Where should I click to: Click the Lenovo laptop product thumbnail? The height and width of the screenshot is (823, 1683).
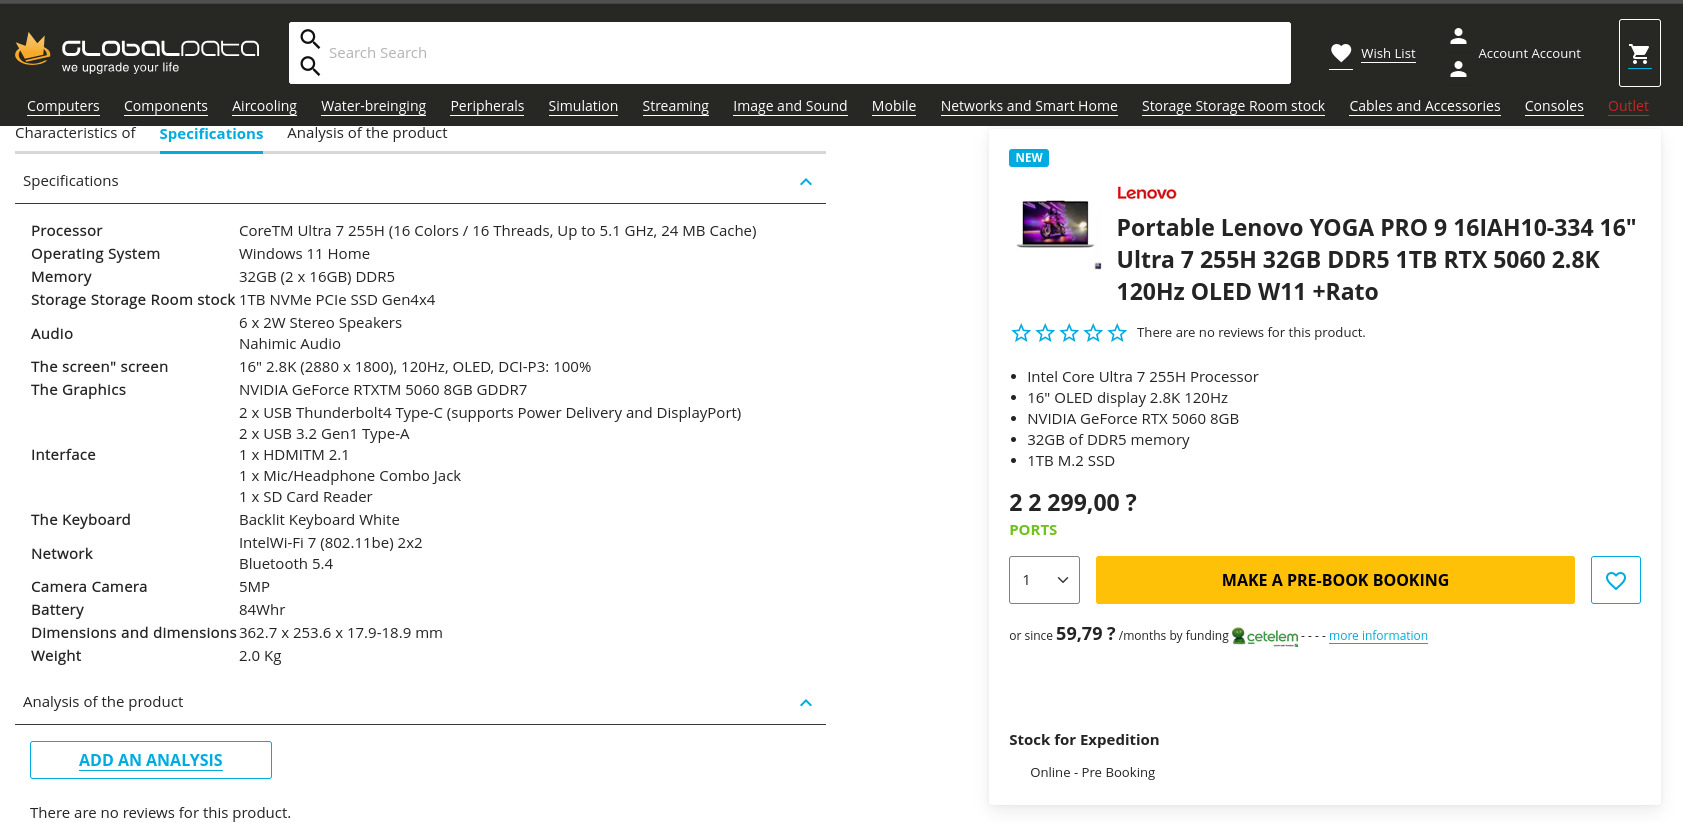1054,222
